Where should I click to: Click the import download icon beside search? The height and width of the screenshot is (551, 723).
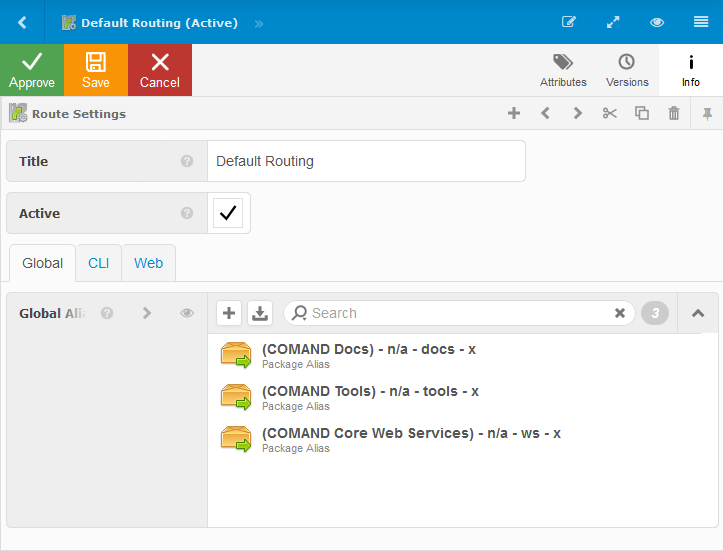[260, 313]
